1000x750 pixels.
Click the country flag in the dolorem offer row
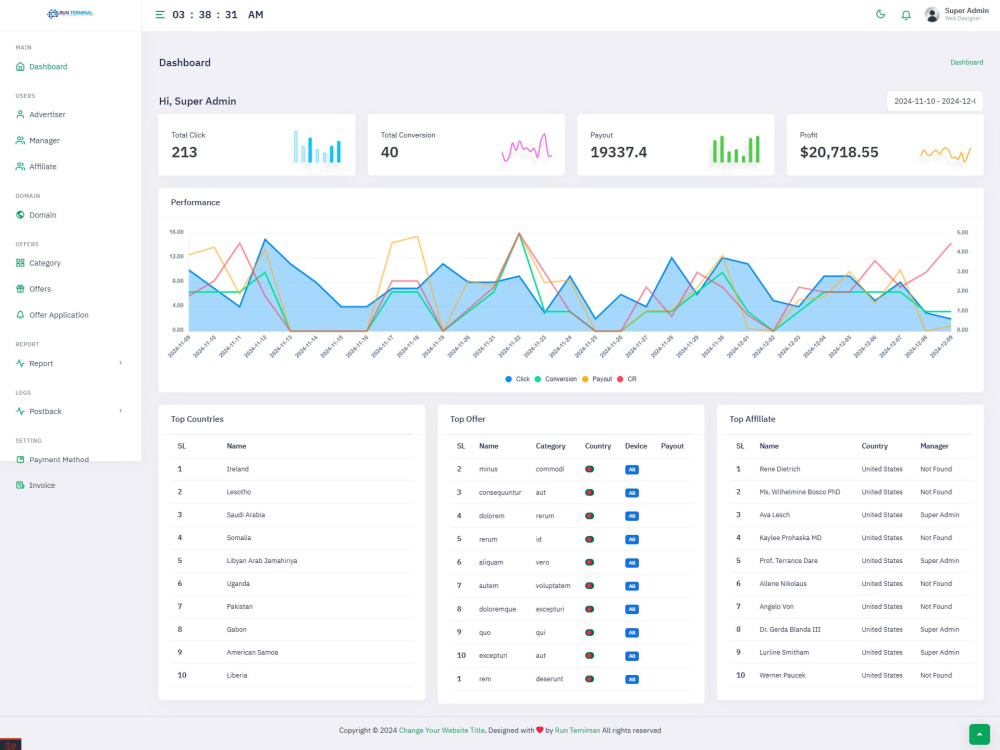[589, 516]
